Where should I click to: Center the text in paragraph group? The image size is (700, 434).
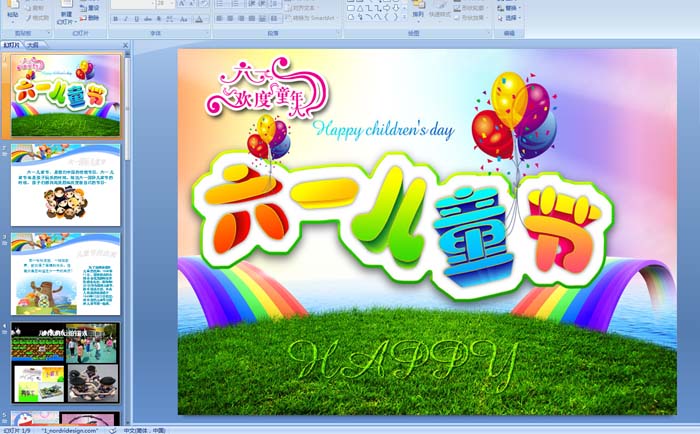230,18
